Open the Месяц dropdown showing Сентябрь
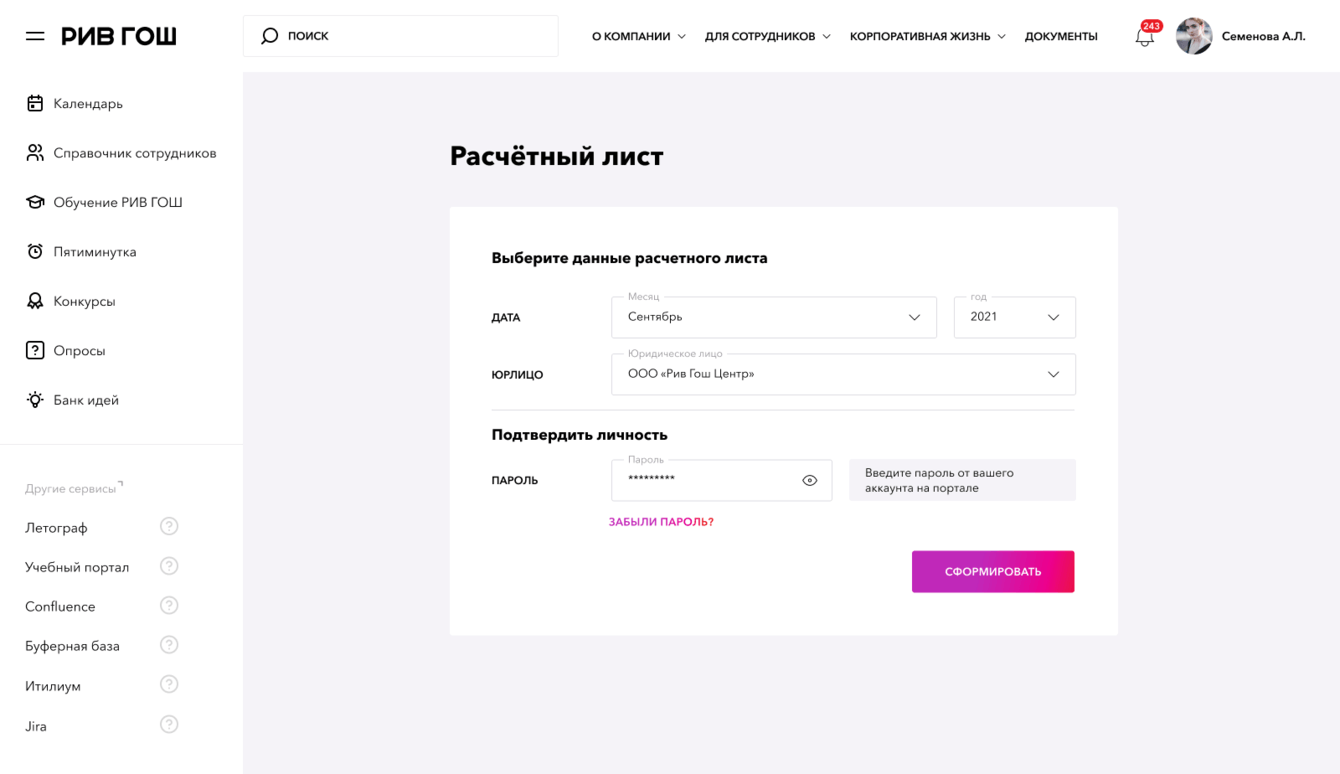1340x774 pixels. pos(773,317)
